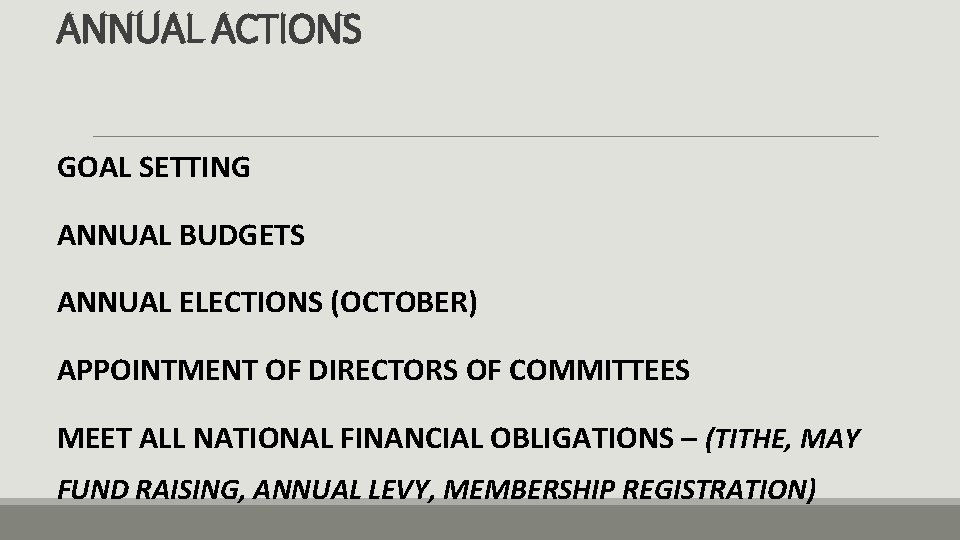Click the word "COMMITTEES"
The height and width of the screenshot is (540, 960).
pyautogui.click(x=599, y=372)
